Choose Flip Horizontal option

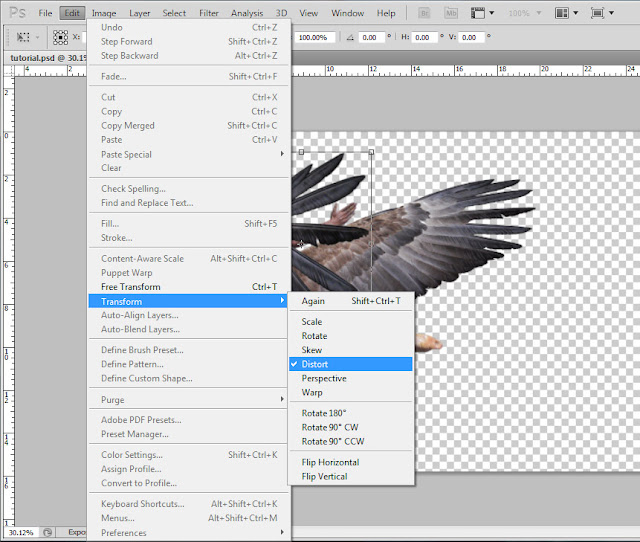pos(350,462)
